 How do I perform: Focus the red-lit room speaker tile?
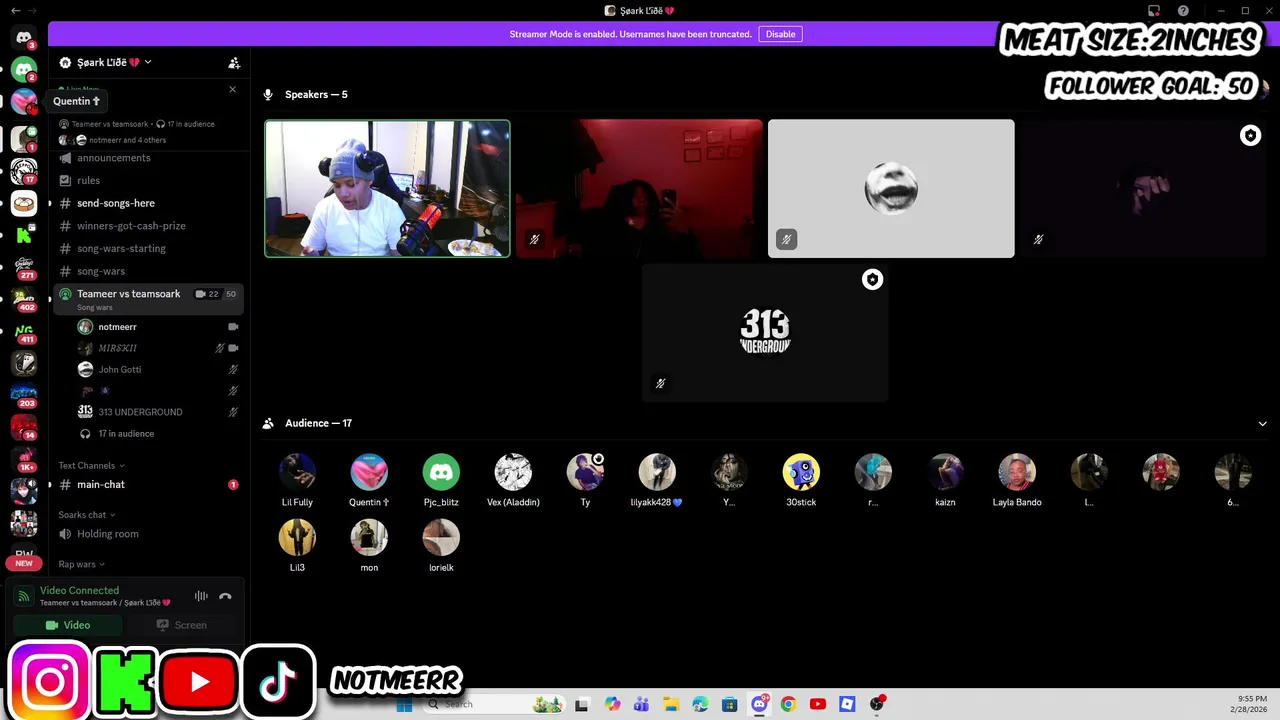(x=639, y=189)
